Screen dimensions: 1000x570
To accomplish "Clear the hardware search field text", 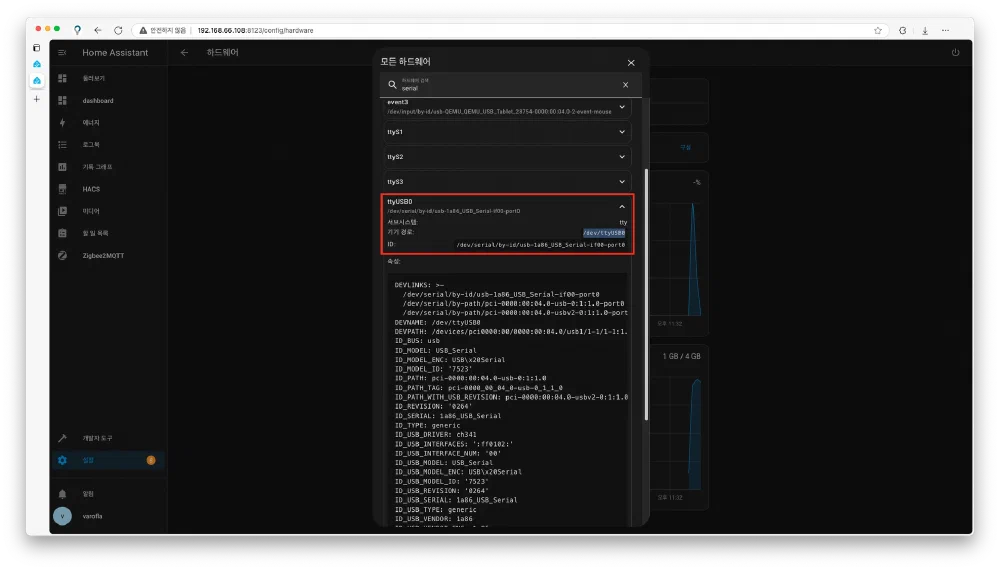I will (x=626, y=85).
